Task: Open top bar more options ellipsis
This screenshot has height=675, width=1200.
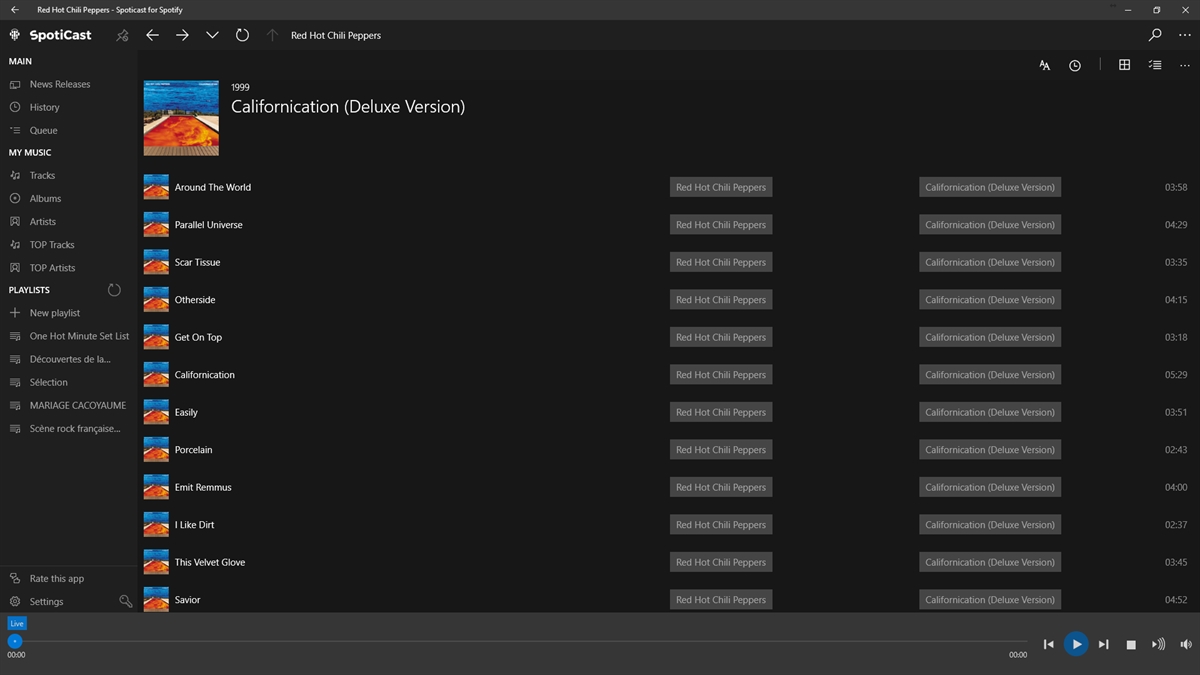Action: point(1185,35)
